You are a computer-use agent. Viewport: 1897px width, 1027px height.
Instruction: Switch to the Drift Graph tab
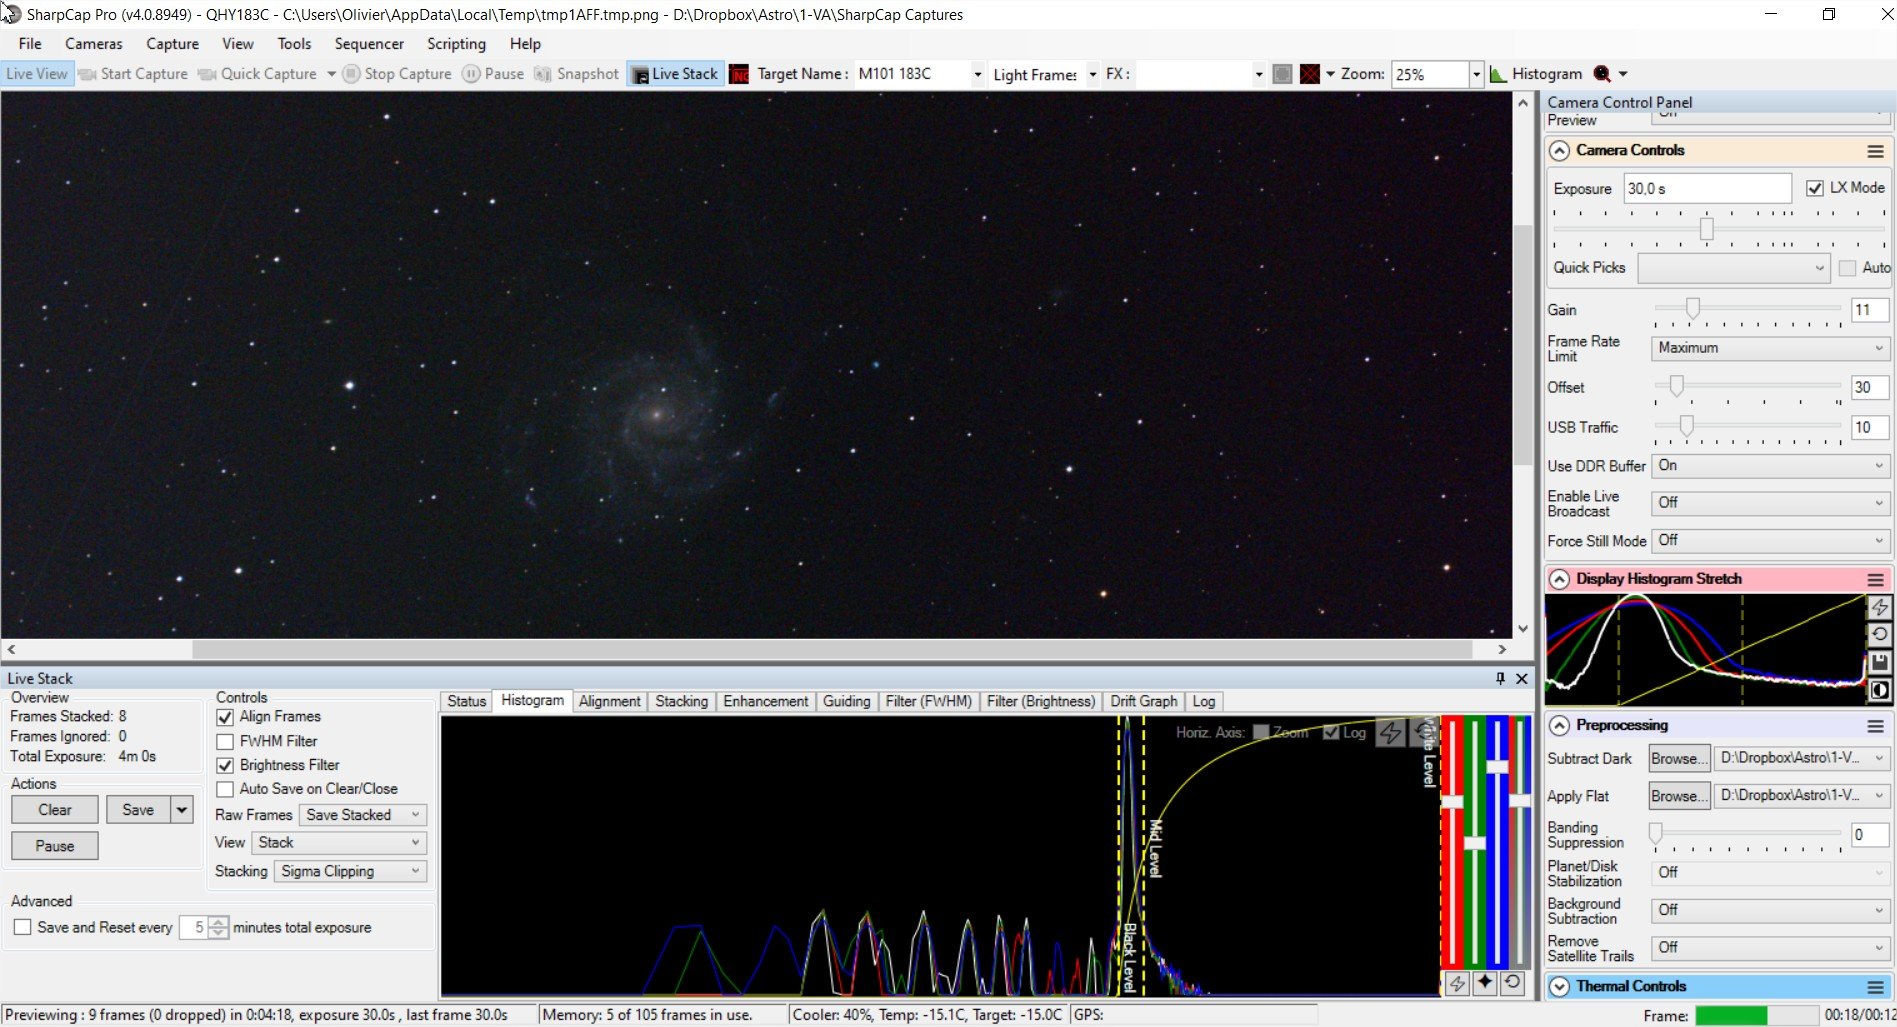(x=1144, y=701)
